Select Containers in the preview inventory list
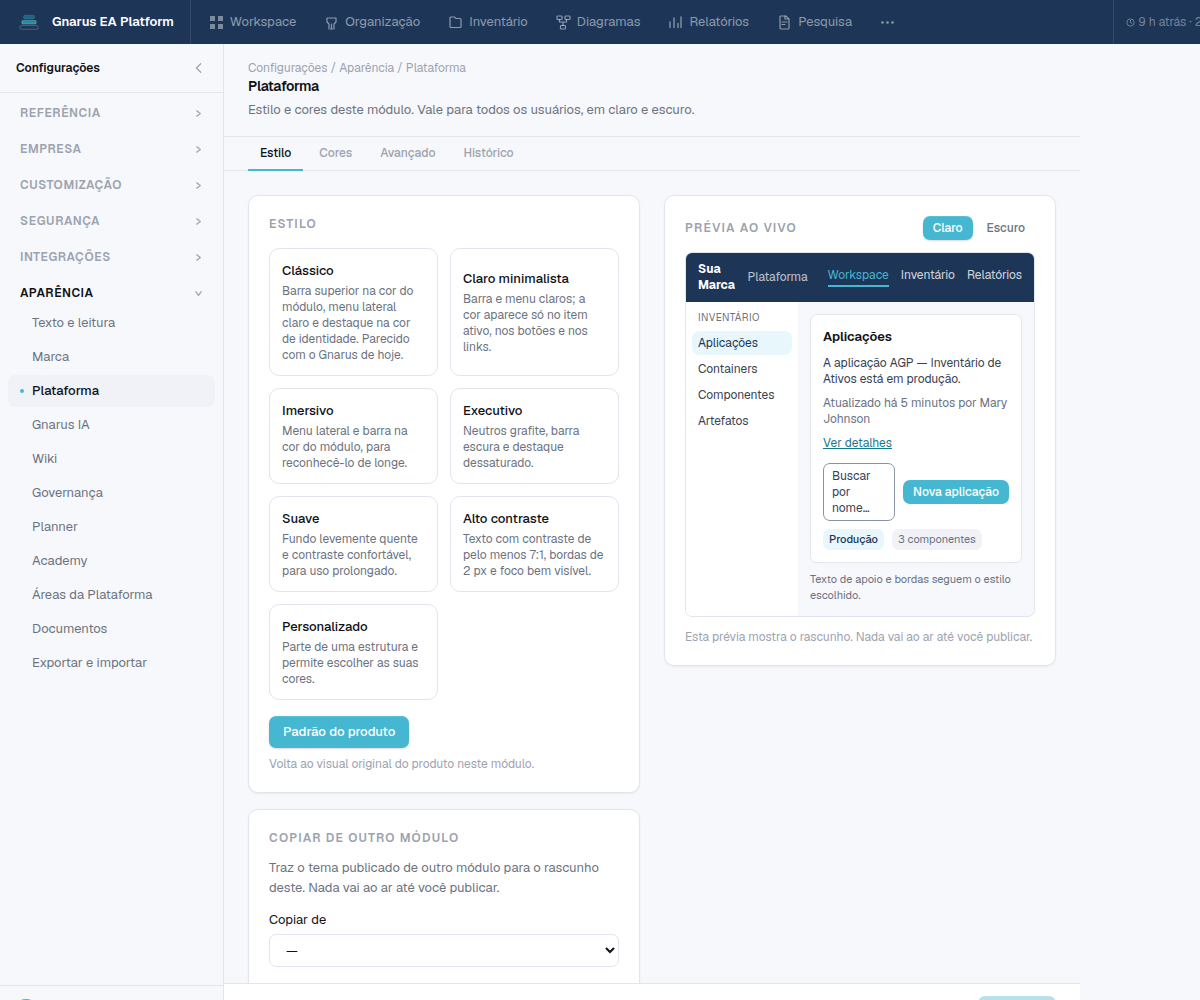The height and width of the screenshot is (1000, 1200). [742, 369]
